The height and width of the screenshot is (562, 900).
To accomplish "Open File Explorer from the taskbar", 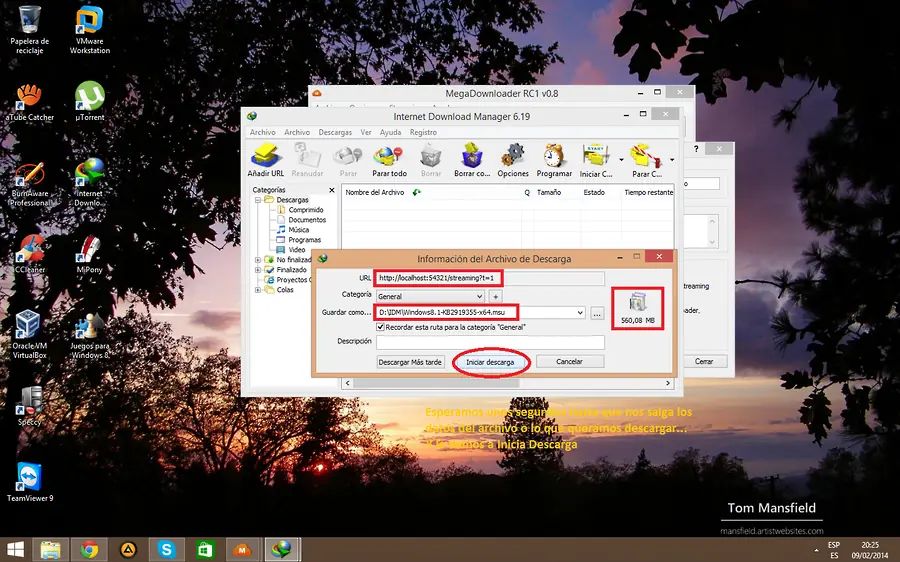I will 51,550.
